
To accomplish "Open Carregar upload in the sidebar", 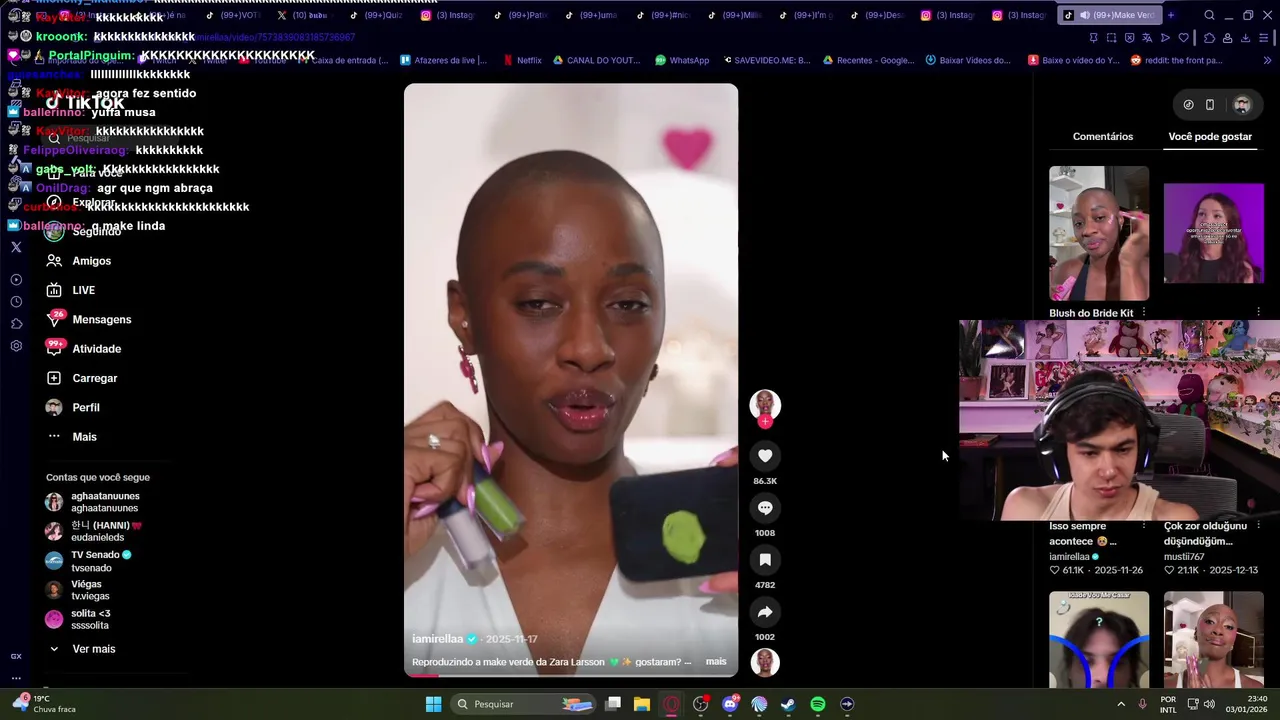I will tap(81, 378).
